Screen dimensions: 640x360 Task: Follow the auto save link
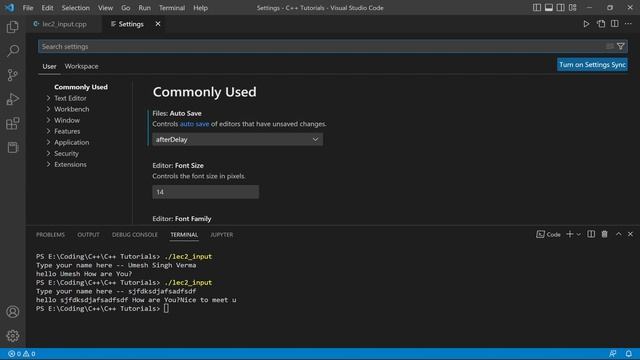coord(194,124)
